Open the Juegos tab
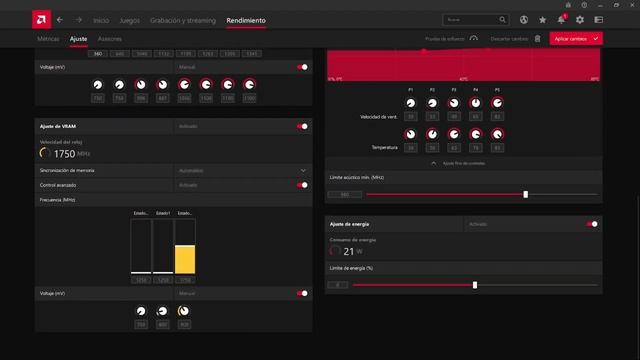The width and height of the screenshot is (640, 360). pyautogui.click(x=129, y=20)
